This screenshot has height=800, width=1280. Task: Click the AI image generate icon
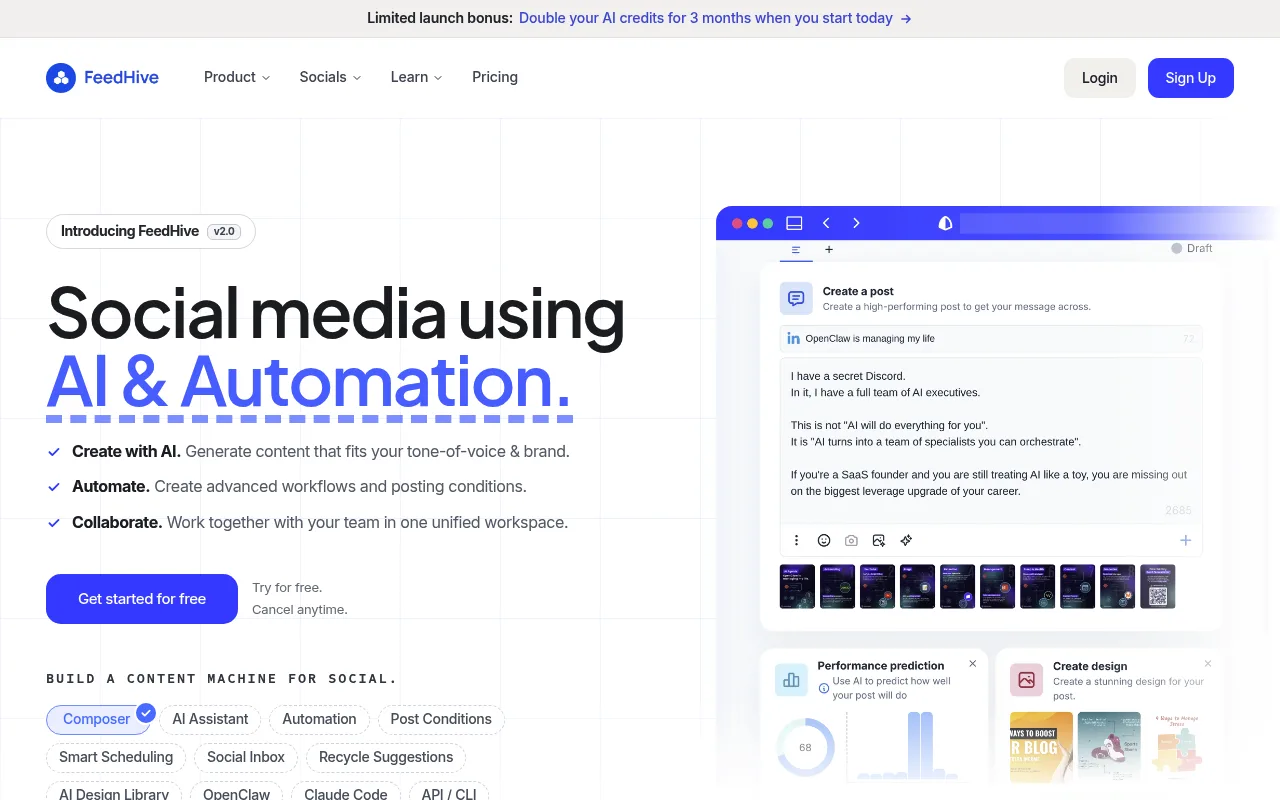click(879, 540)
